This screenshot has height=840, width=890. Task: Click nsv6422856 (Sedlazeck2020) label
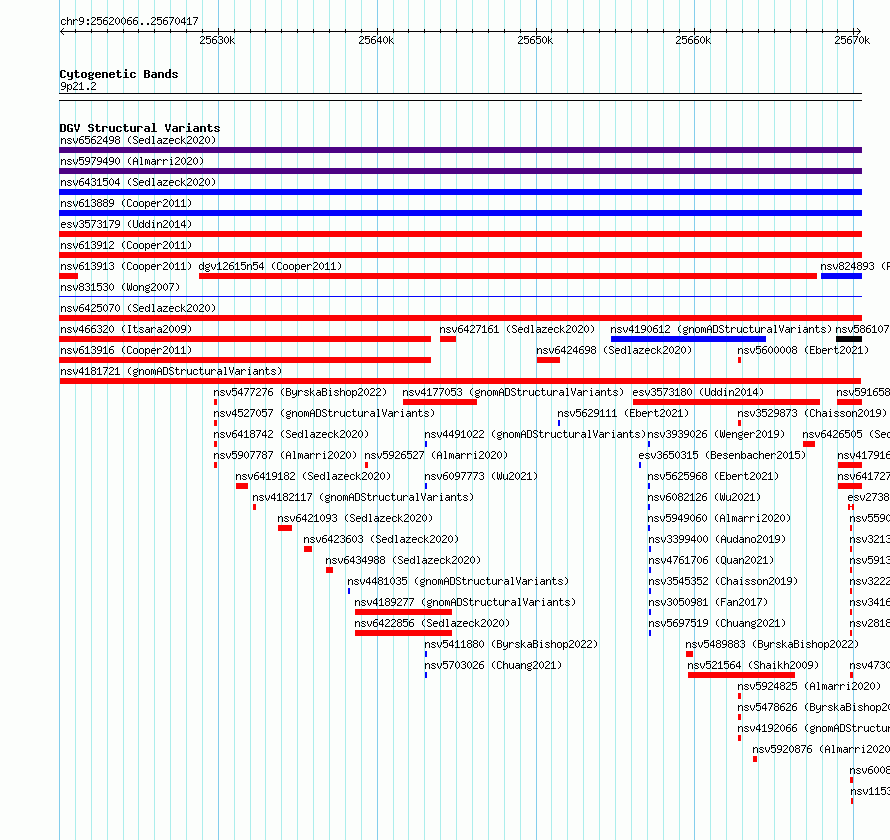coord(433,623)
